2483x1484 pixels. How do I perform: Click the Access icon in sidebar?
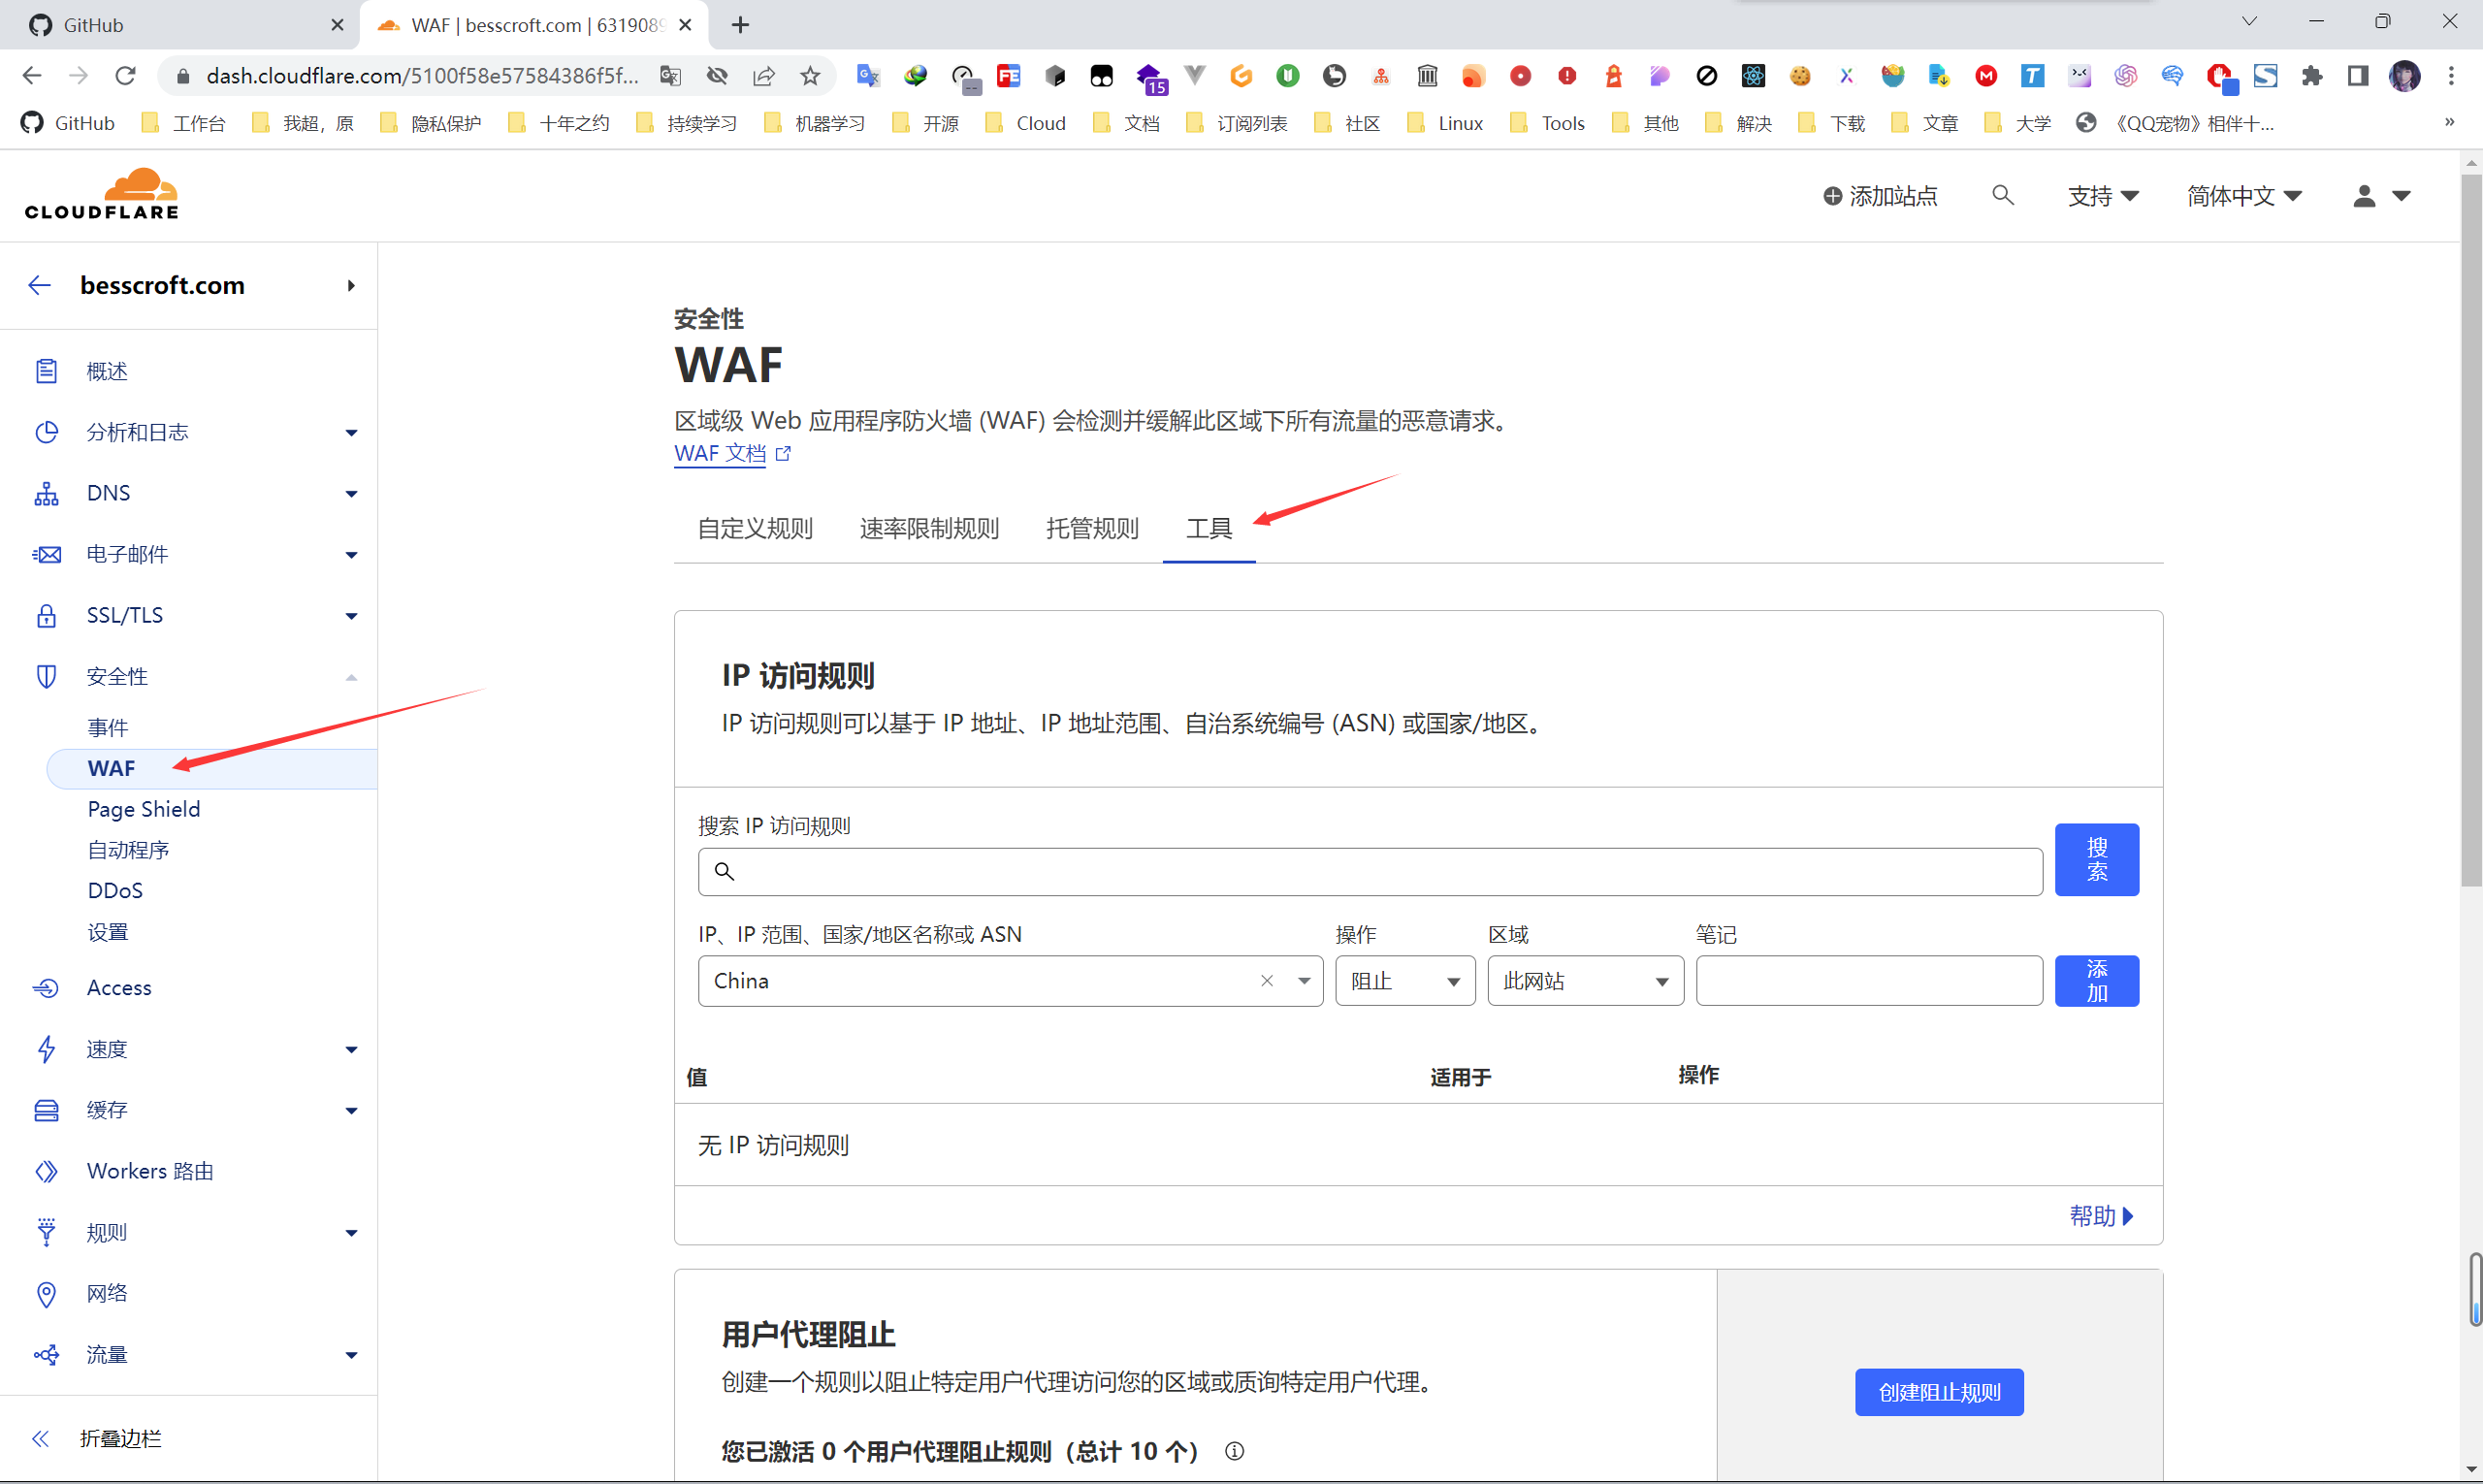46,988
